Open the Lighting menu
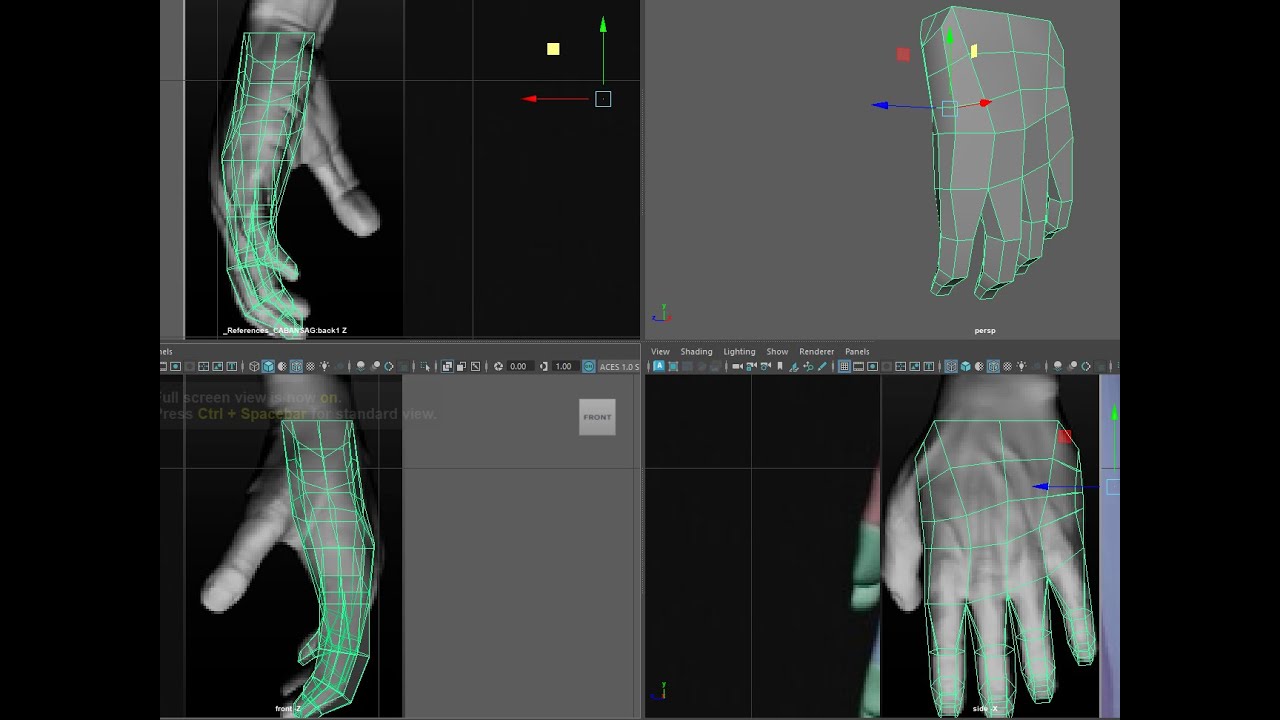The height and width of the screenshot is (720, 1280). click(739, 351)
